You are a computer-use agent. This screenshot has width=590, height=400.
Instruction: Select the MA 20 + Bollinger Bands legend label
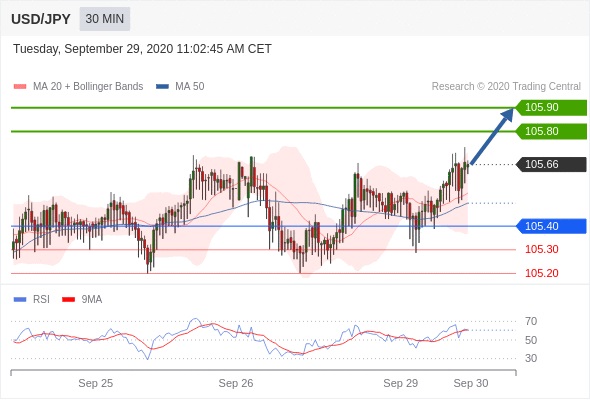click(88, 87)
